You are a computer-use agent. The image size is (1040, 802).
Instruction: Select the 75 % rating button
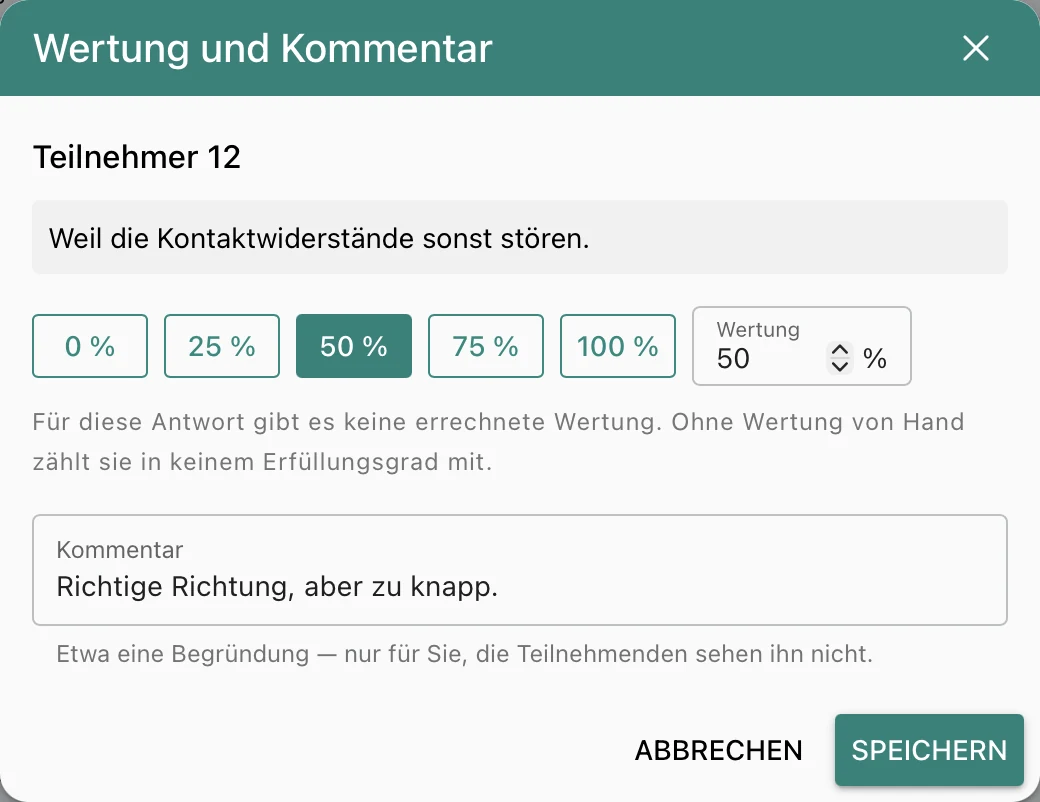coord(486,346)
